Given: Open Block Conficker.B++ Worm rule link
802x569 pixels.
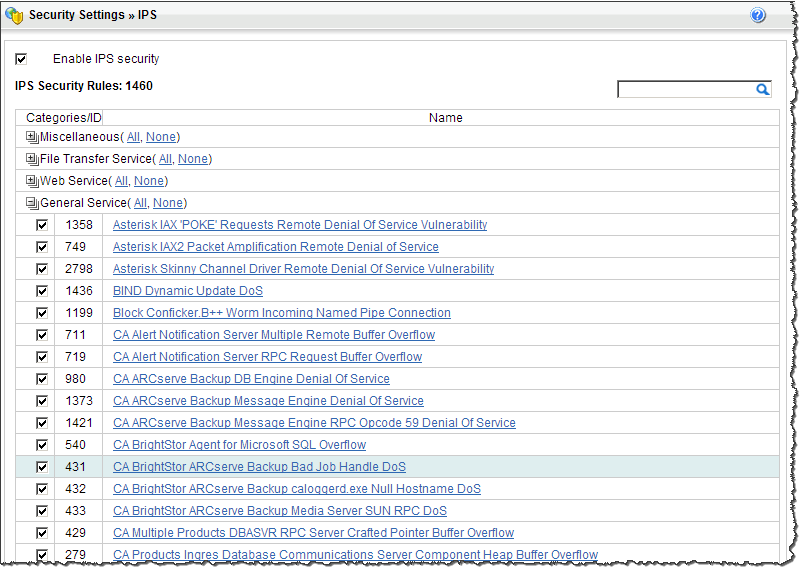Looking at the screenshot, I should [281, 313].
